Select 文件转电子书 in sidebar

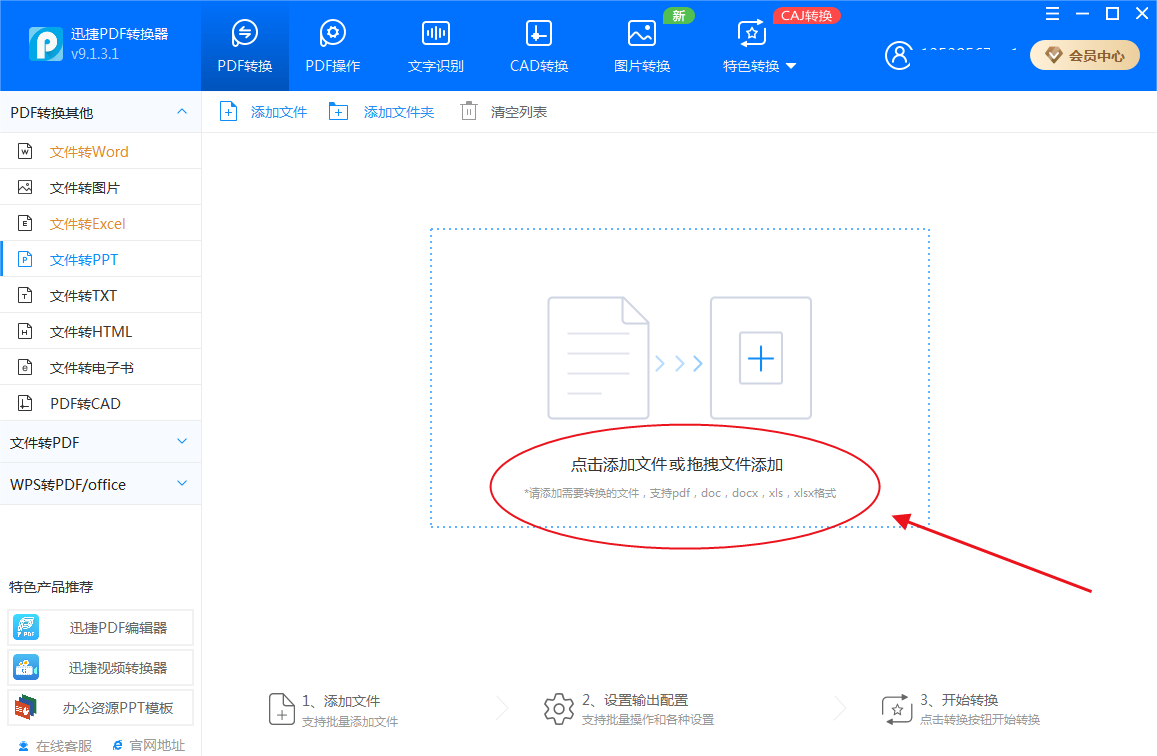pos(101,367)
